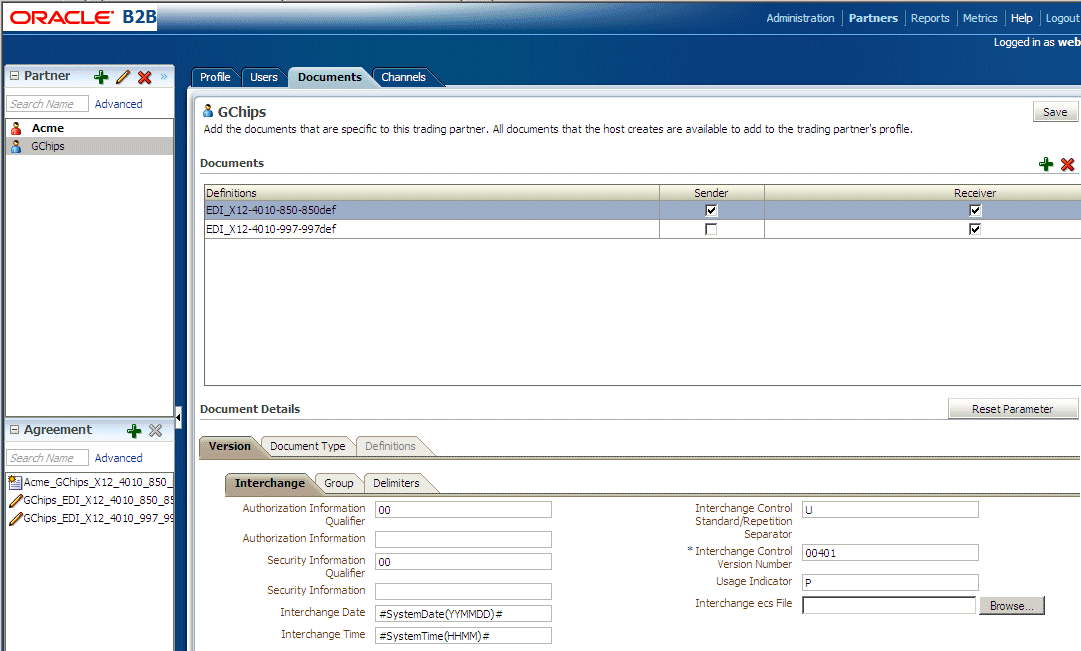Go to Partners page
The width and height of the screenshot is (1081, 651).
(x=873, y=18)
